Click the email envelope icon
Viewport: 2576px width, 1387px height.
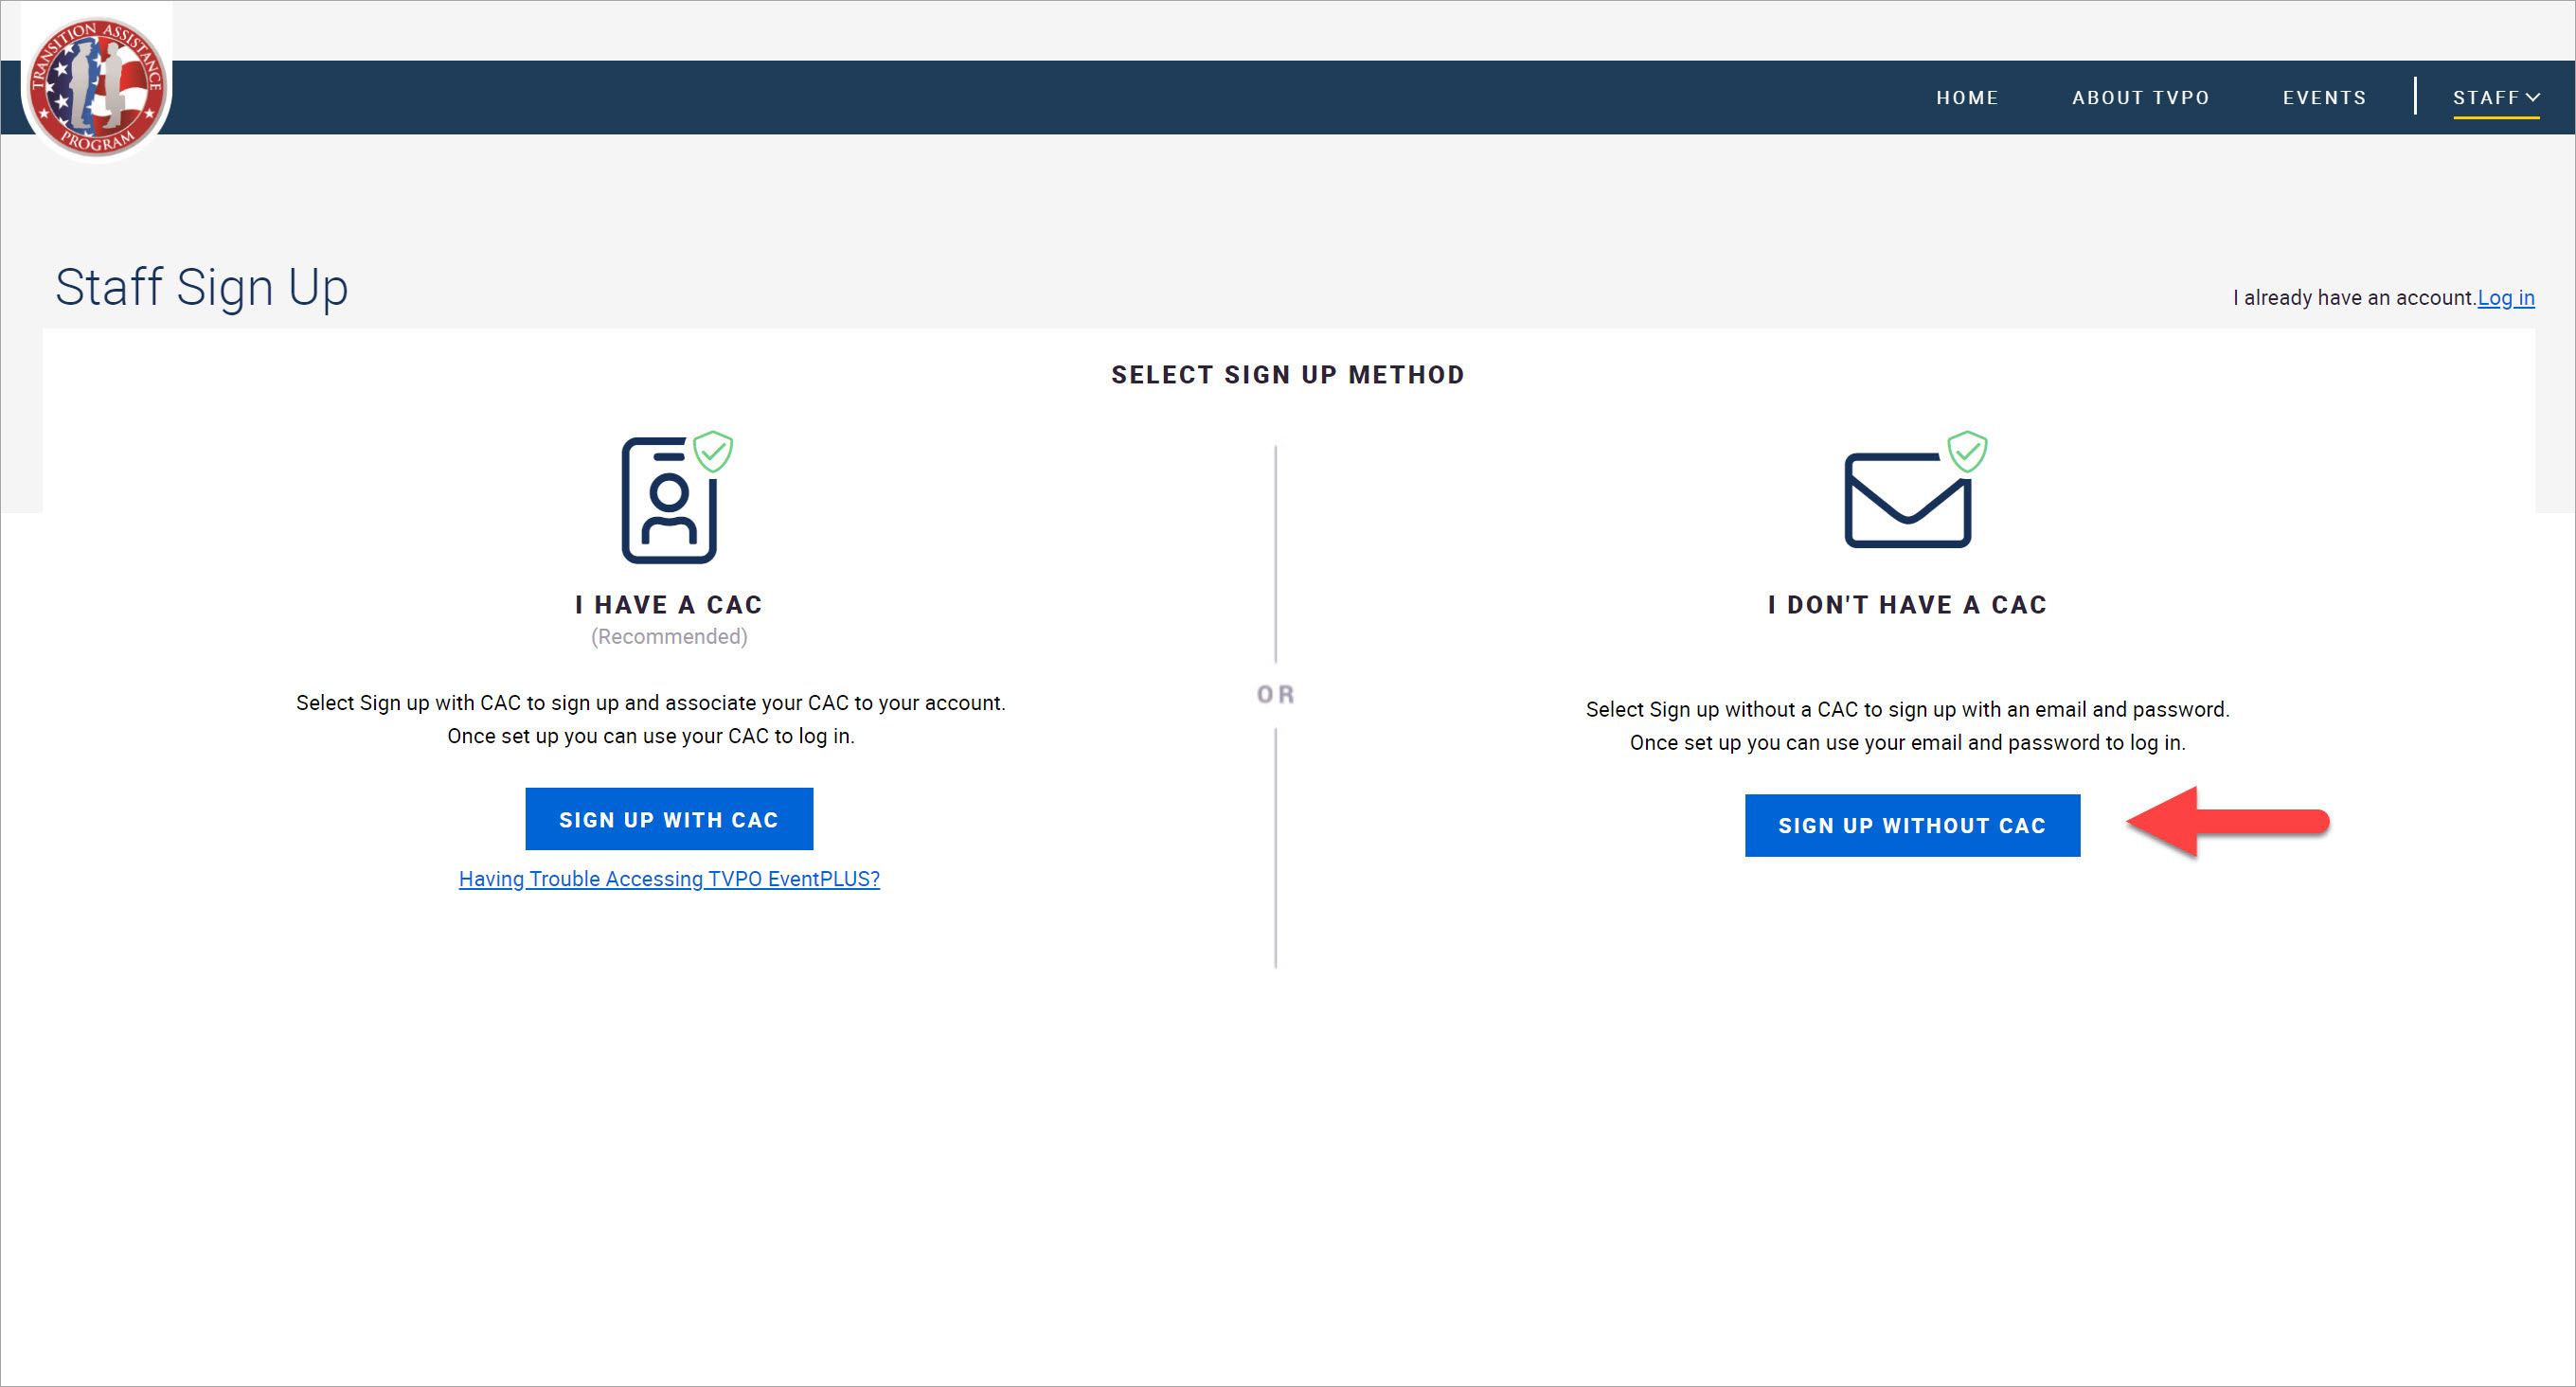1915,489
